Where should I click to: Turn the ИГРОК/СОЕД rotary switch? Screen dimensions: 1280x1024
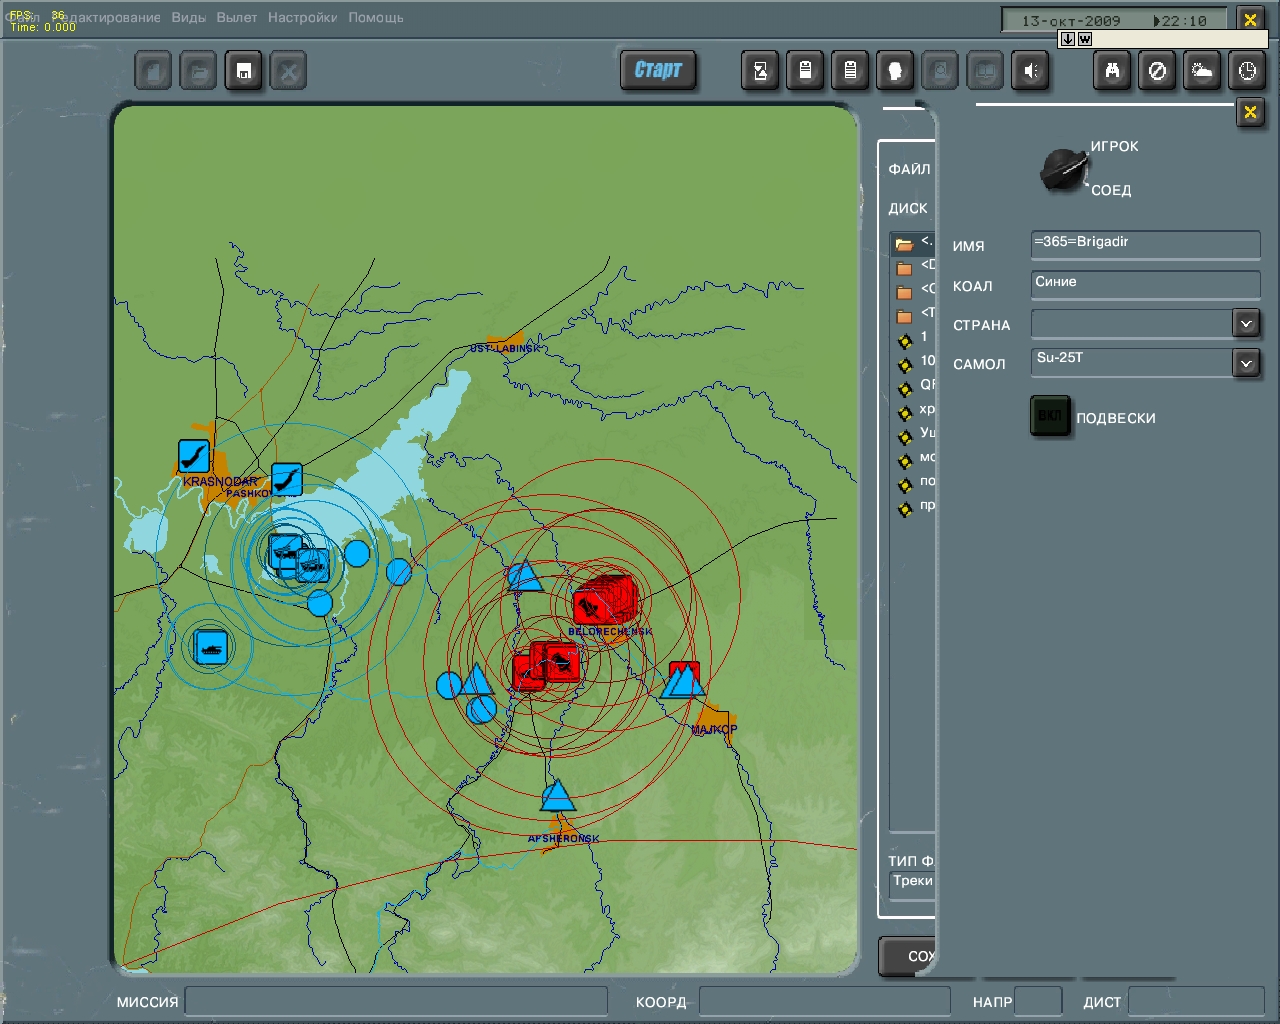pyautogui.click(x=1063, y=171)
